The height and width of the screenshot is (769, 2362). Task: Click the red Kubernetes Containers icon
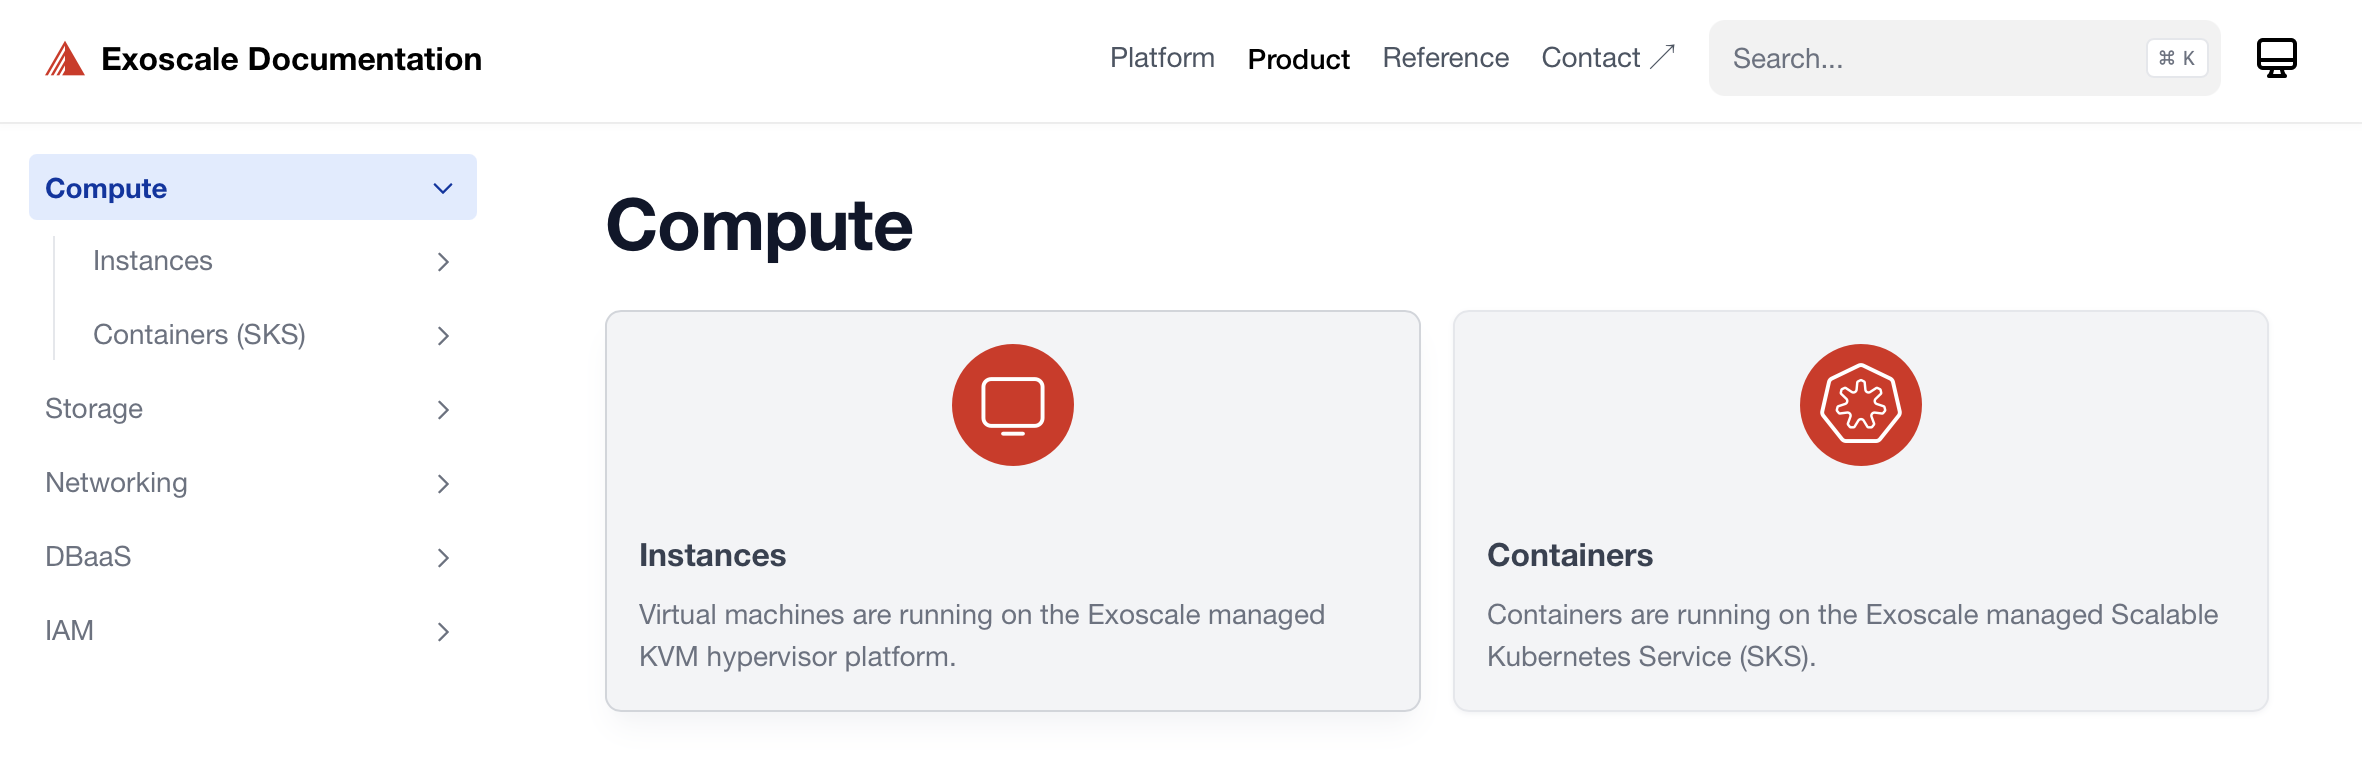tap(1861, 405)
